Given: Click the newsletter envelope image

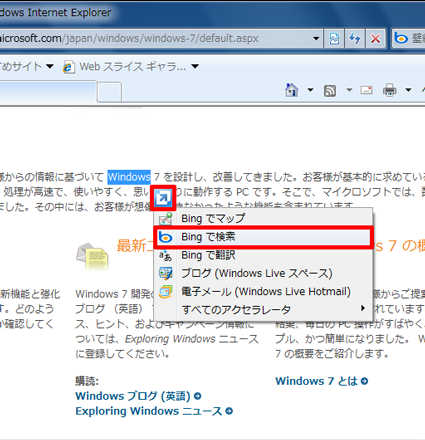Looking at the screenshot, I should pos(92,256).
